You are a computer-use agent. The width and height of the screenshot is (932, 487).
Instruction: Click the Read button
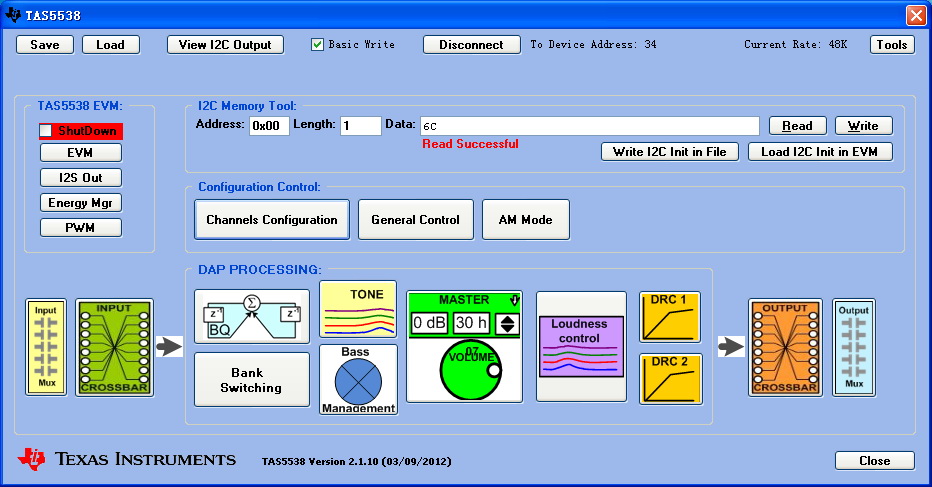[x=798, y=125]
